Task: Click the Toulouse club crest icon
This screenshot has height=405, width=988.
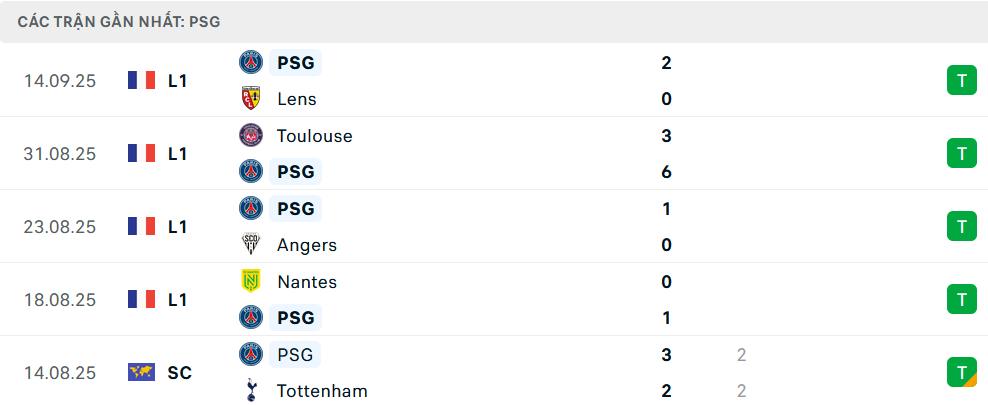Action: pyautogui.click(x=250, y=135)
